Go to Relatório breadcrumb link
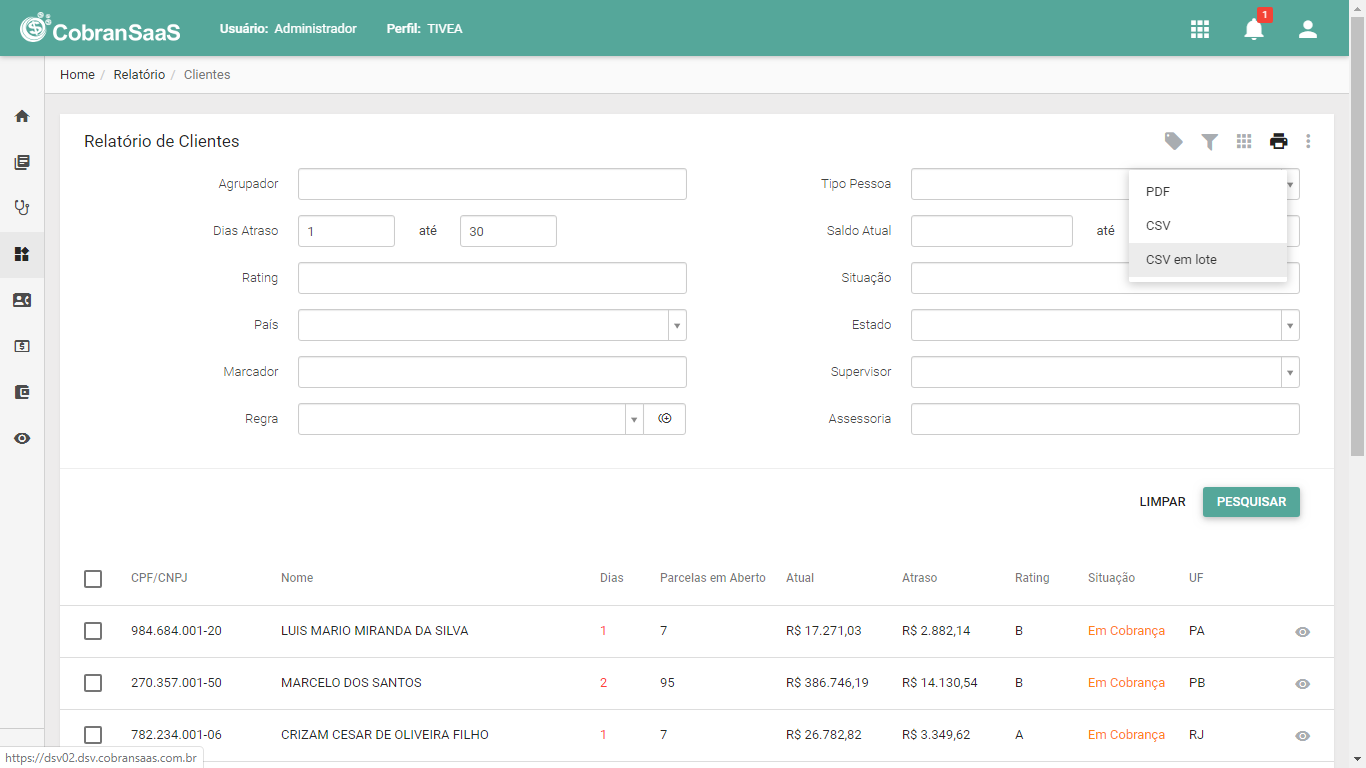1366x768 pixels. point(139,75)
